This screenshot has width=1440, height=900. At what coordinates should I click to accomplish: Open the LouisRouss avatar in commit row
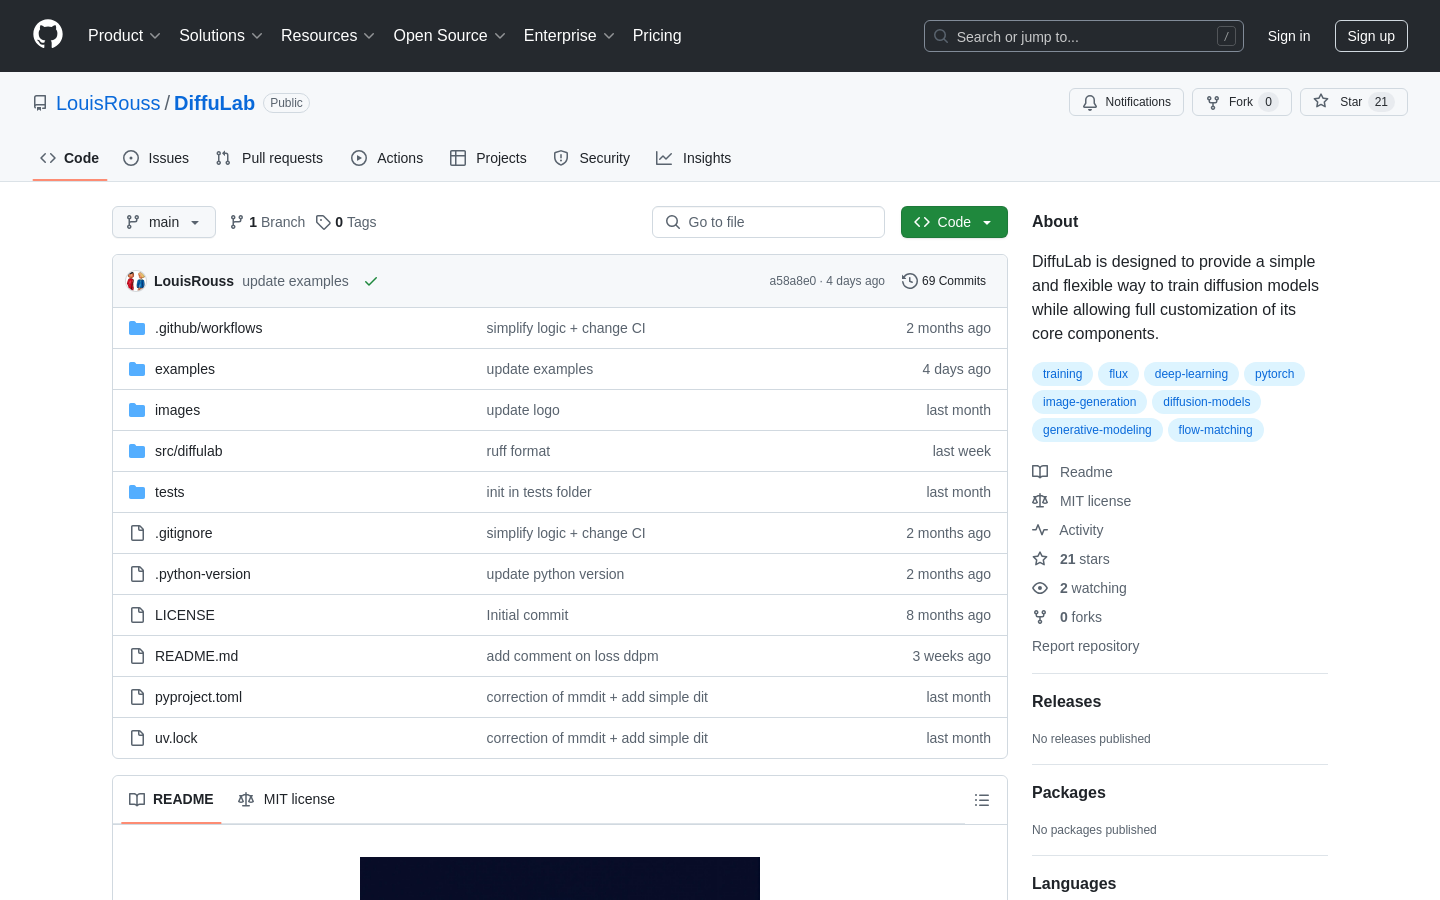point(136,281)
